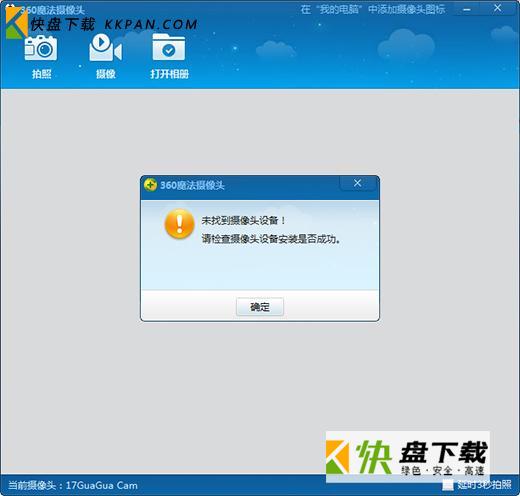Viewport: 520px width, 496px height.
Task: Confirm the dialog with the 确定 button
Action: point(260,307)
